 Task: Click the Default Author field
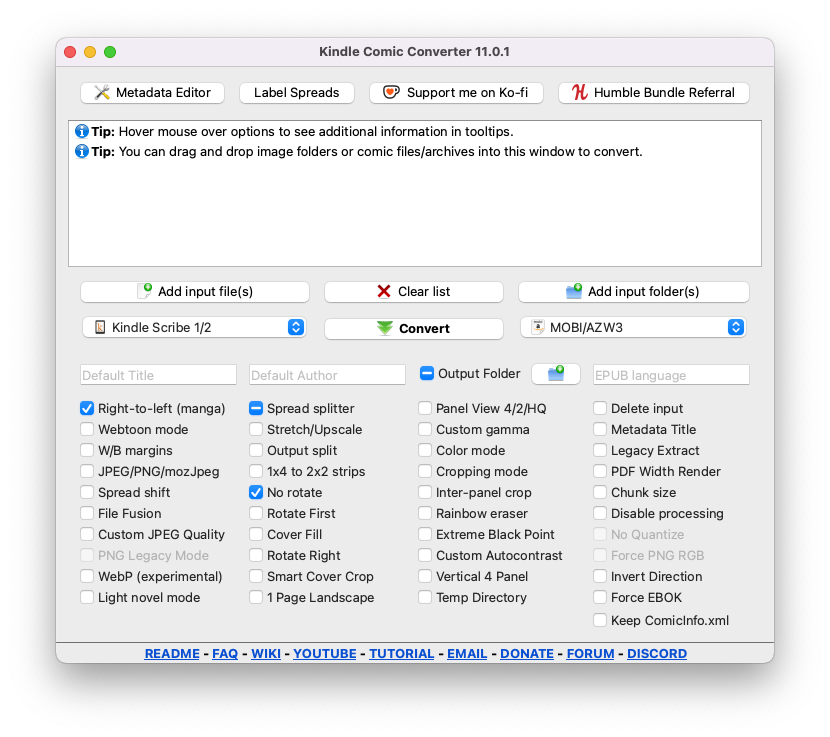(x=327, y=375)
